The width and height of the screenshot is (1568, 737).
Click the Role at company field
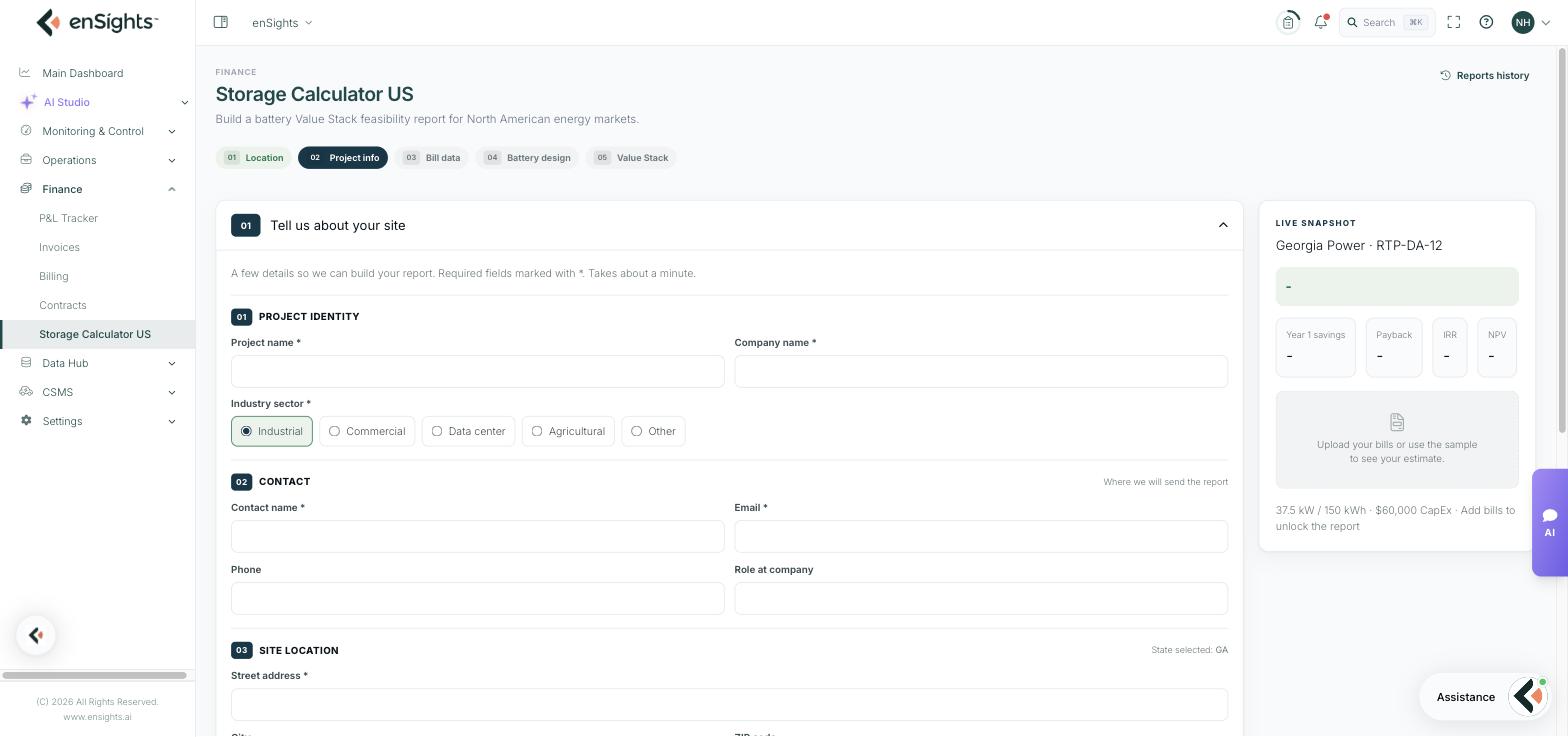pyautogui.click(x=981, y=599)
